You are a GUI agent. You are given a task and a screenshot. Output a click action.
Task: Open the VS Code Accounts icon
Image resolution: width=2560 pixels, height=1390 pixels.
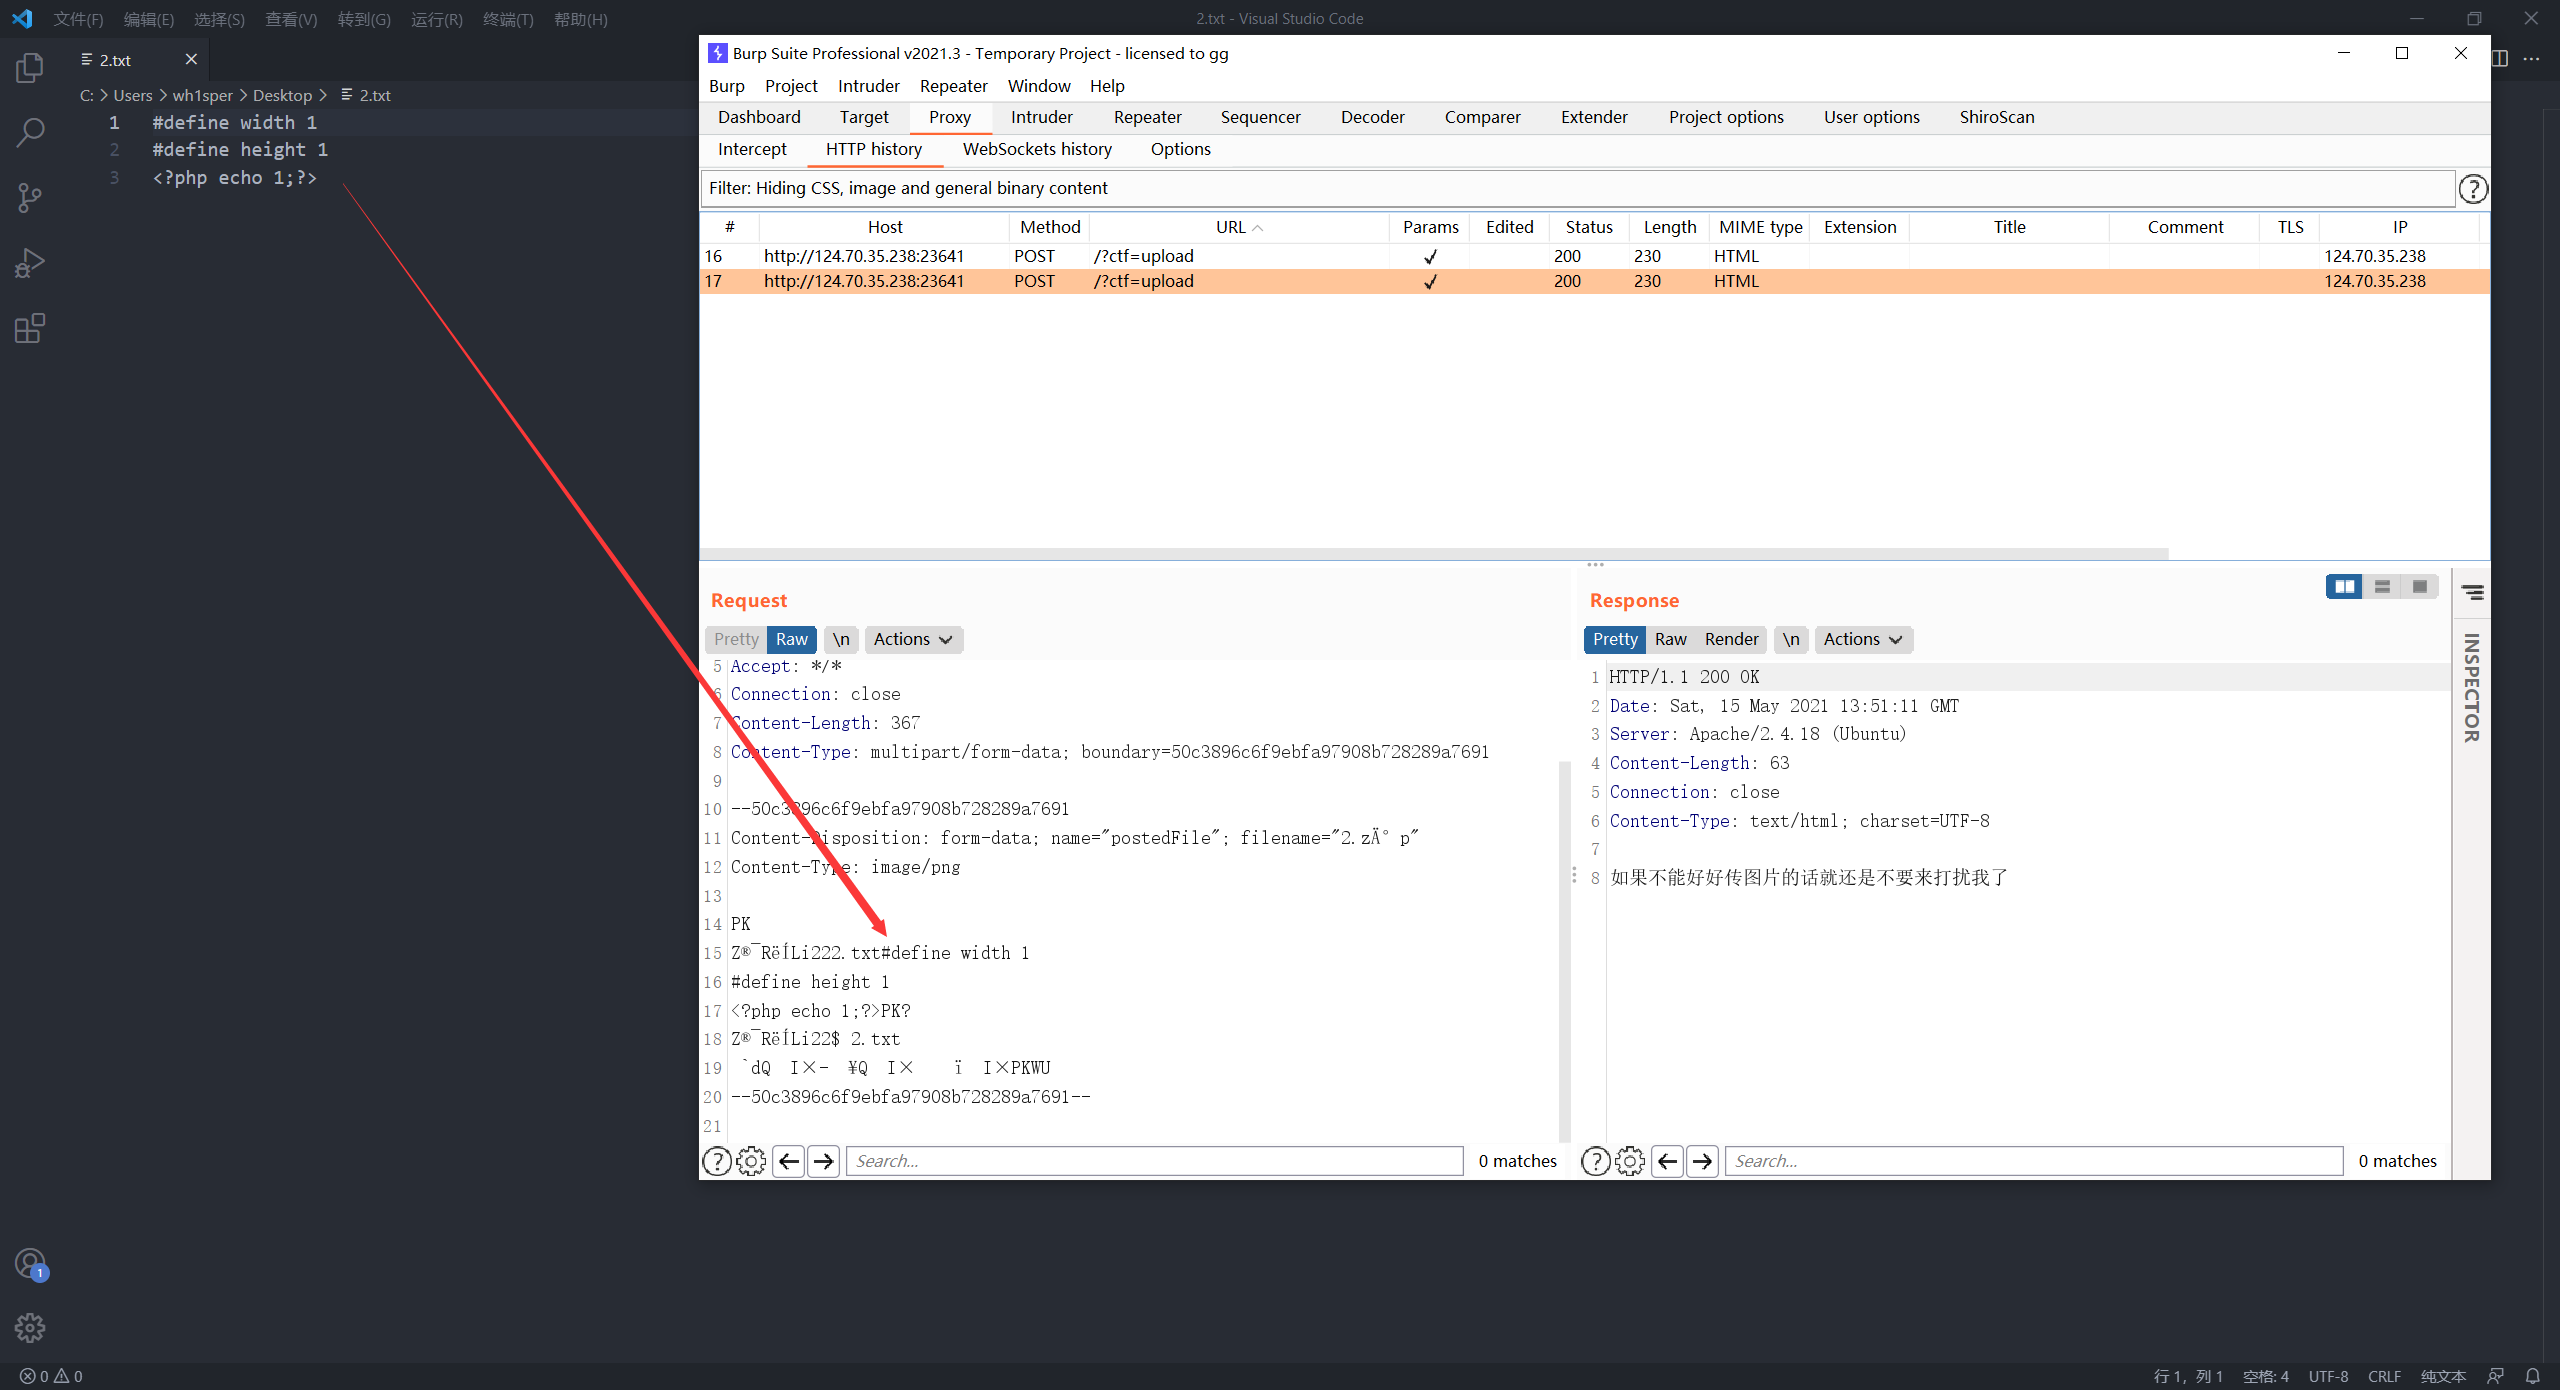pos(30,1264)
